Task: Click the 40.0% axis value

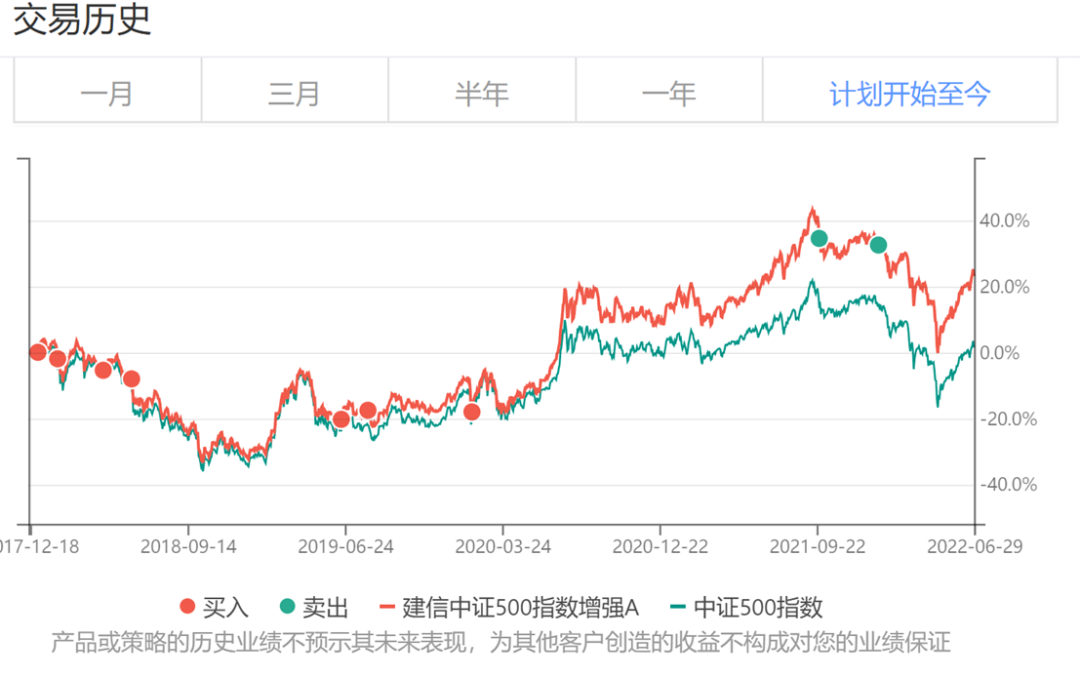Action: pyautogui.click(x=1004, y=221)
